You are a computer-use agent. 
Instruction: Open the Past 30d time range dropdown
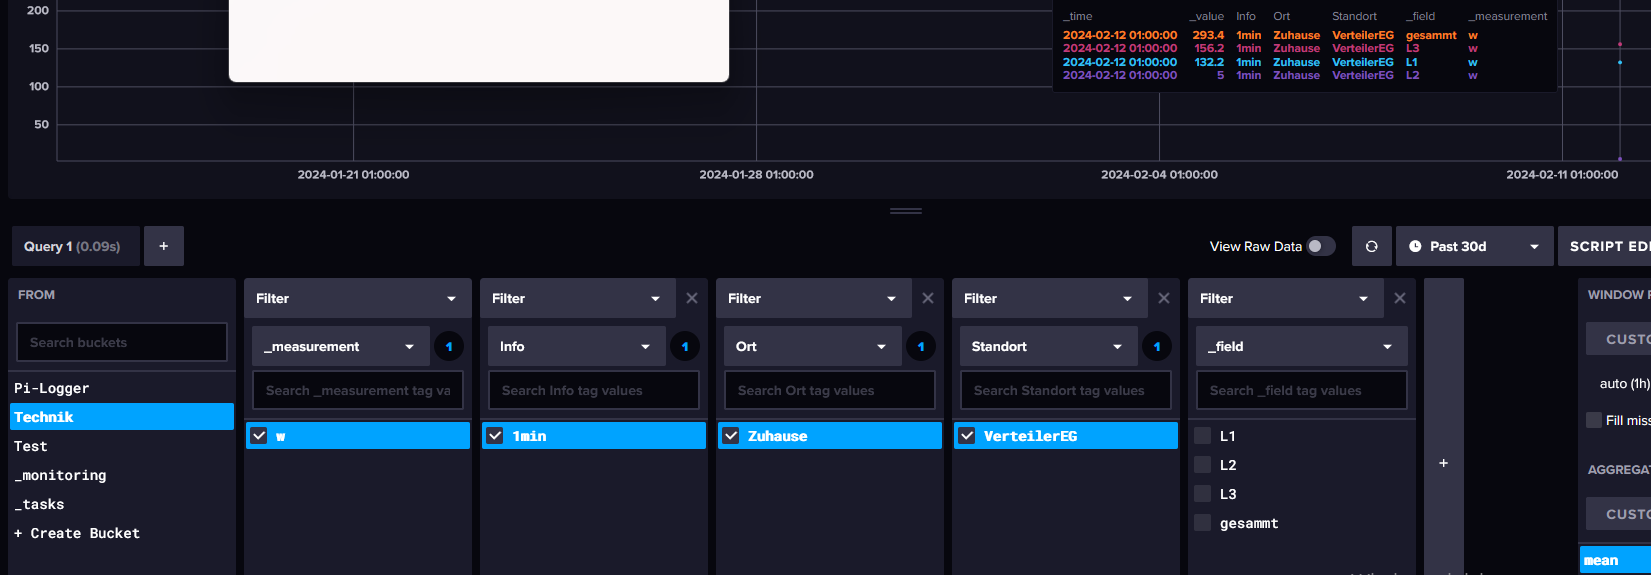point(1474,246)
